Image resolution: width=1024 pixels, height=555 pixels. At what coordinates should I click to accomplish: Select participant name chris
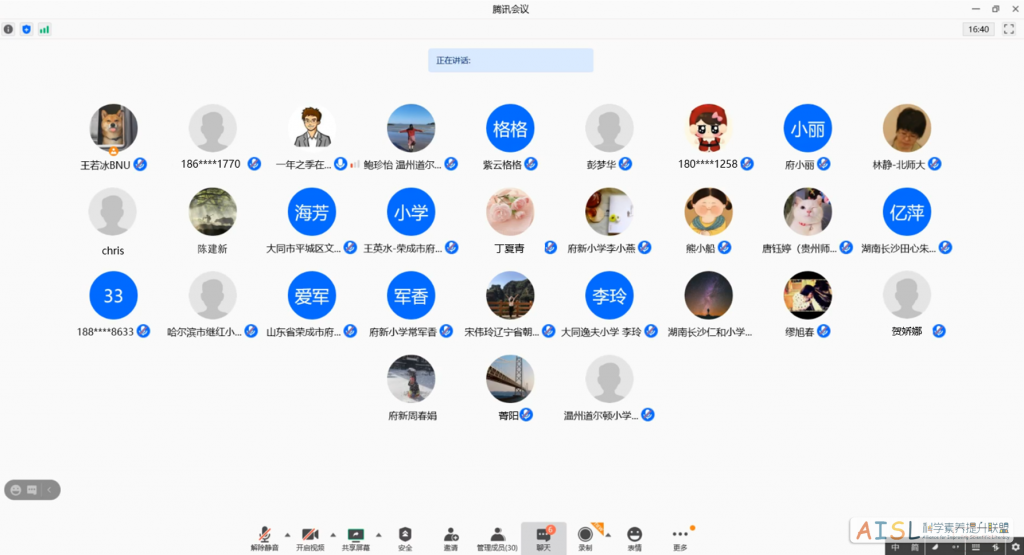(x=112, y=250)
